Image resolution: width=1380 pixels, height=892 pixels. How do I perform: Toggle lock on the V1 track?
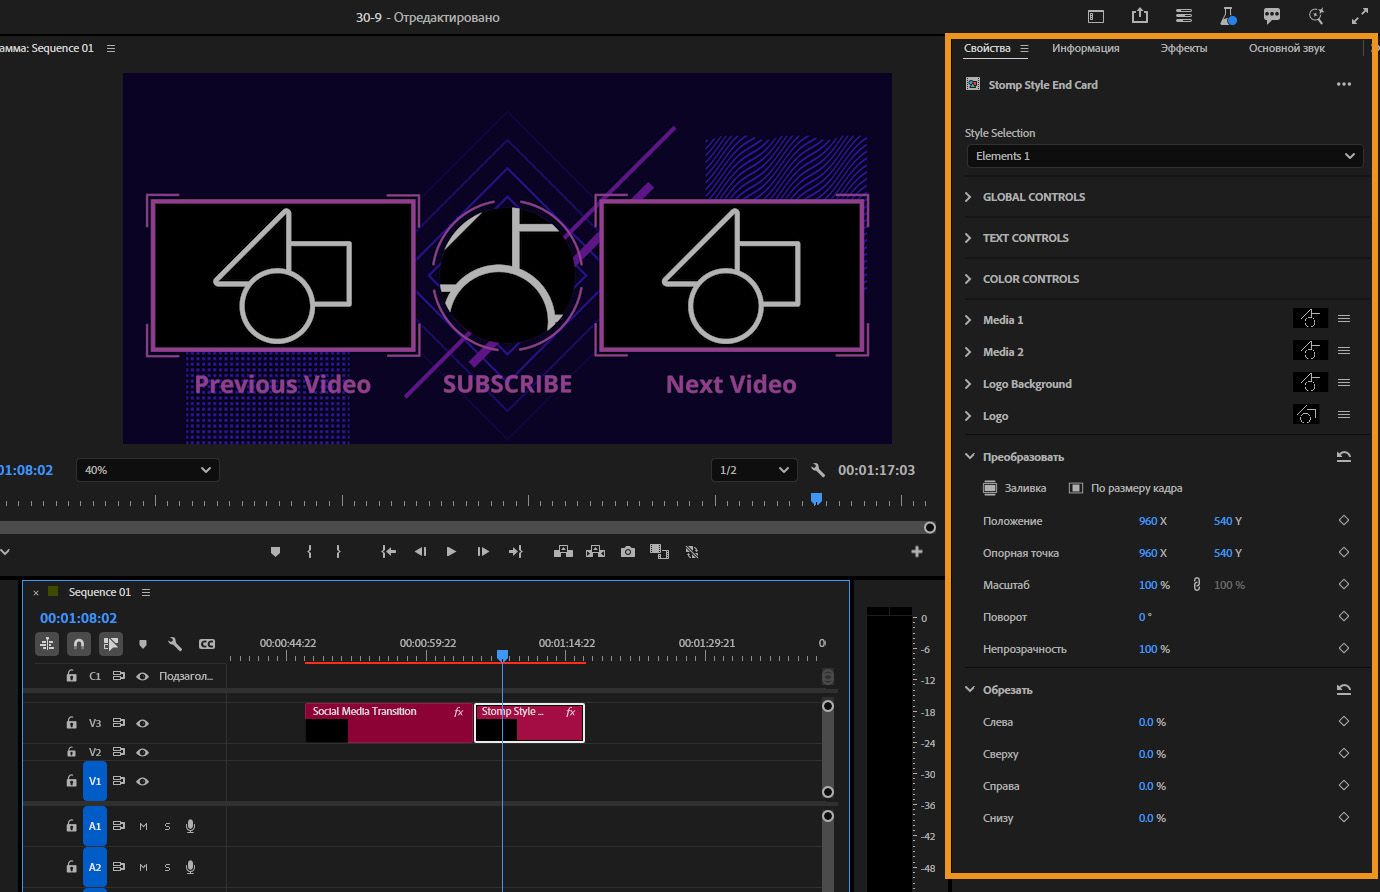click(71, 781)
